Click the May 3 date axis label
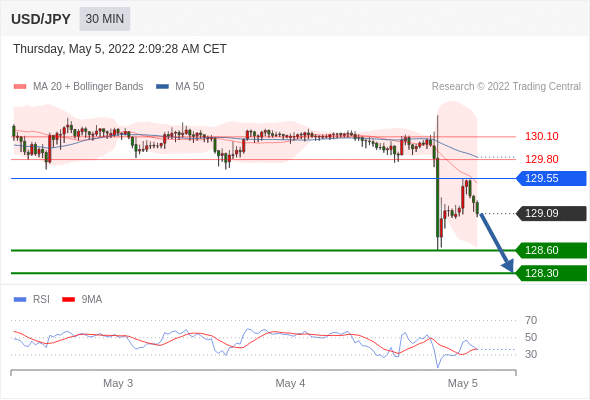Image resolution: width=590 pixels, height=400 pixels. pos(118,383)
